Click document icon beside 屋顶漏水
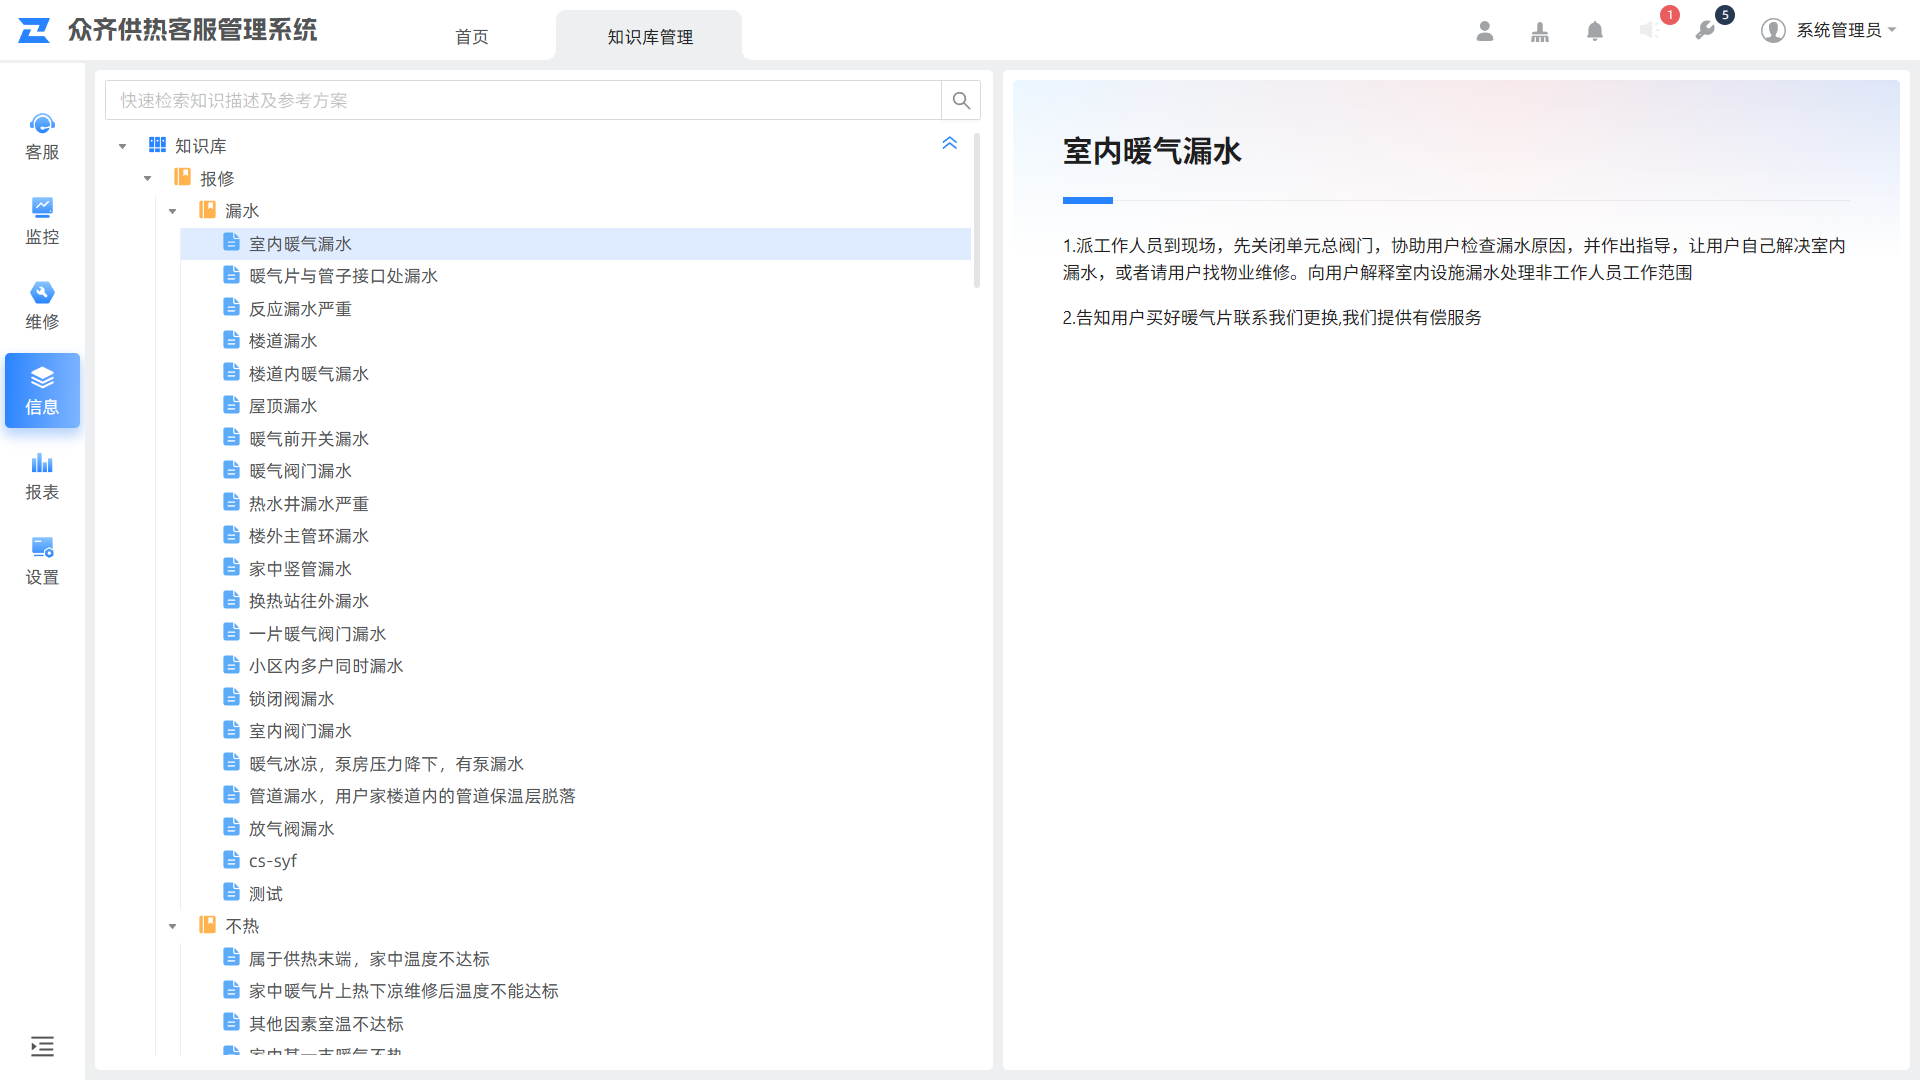Viewport: 1920px width, 1080px height. [231, 405]
